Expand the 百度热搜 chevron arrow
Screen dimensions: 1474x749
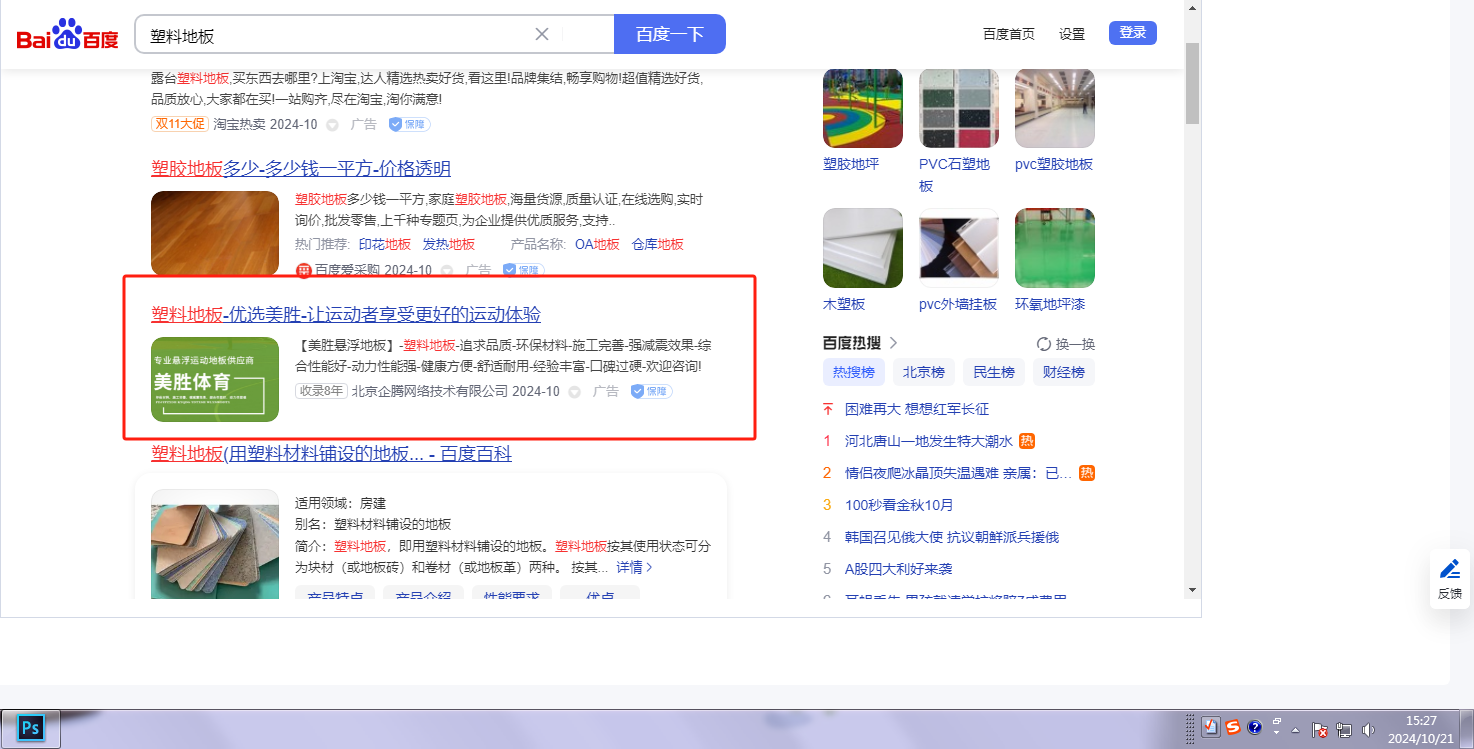click(x=893, y=343)
